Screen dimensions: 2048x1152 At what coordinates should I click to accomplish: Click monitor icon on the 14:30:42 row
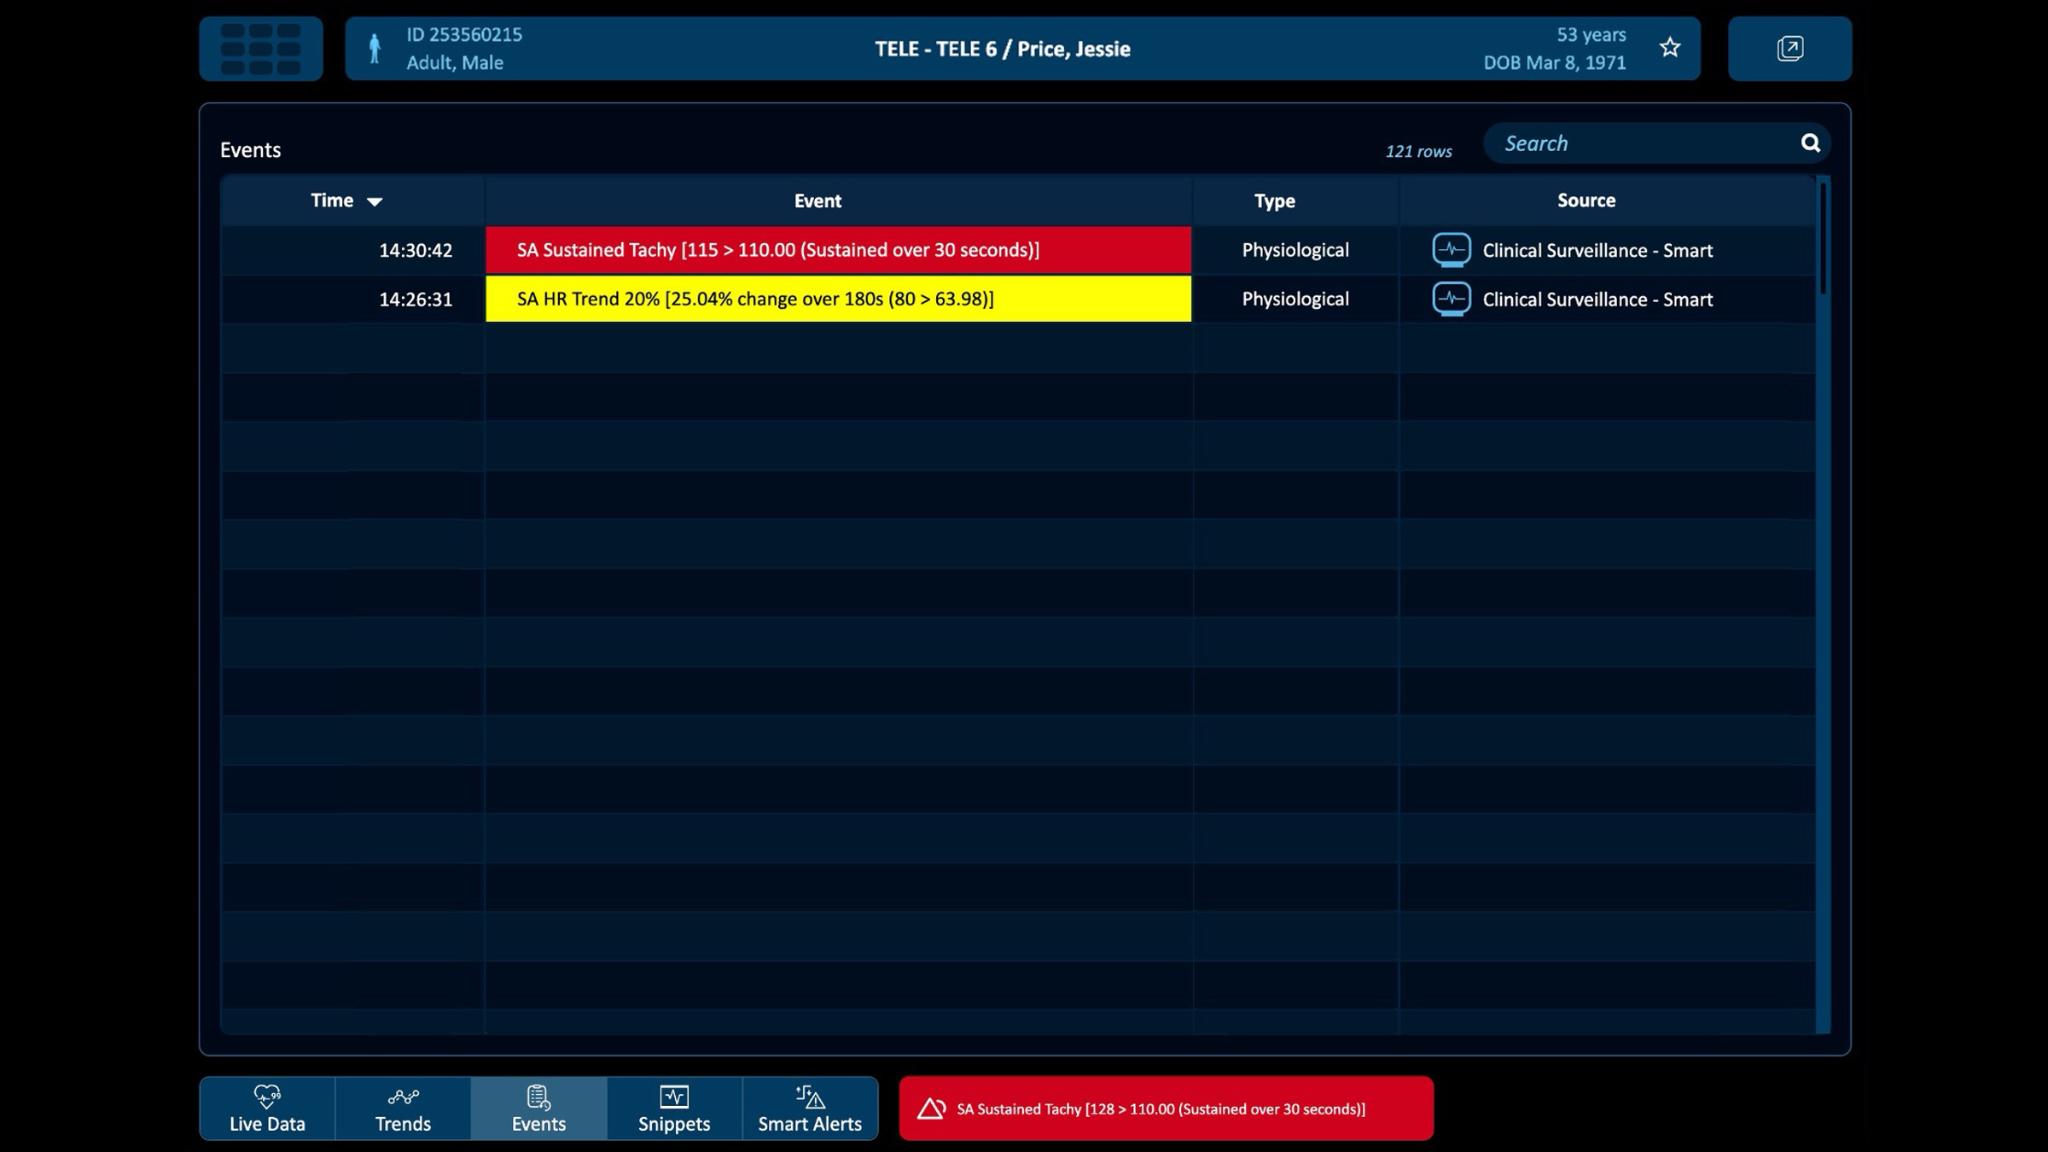tap(1451, 250)
